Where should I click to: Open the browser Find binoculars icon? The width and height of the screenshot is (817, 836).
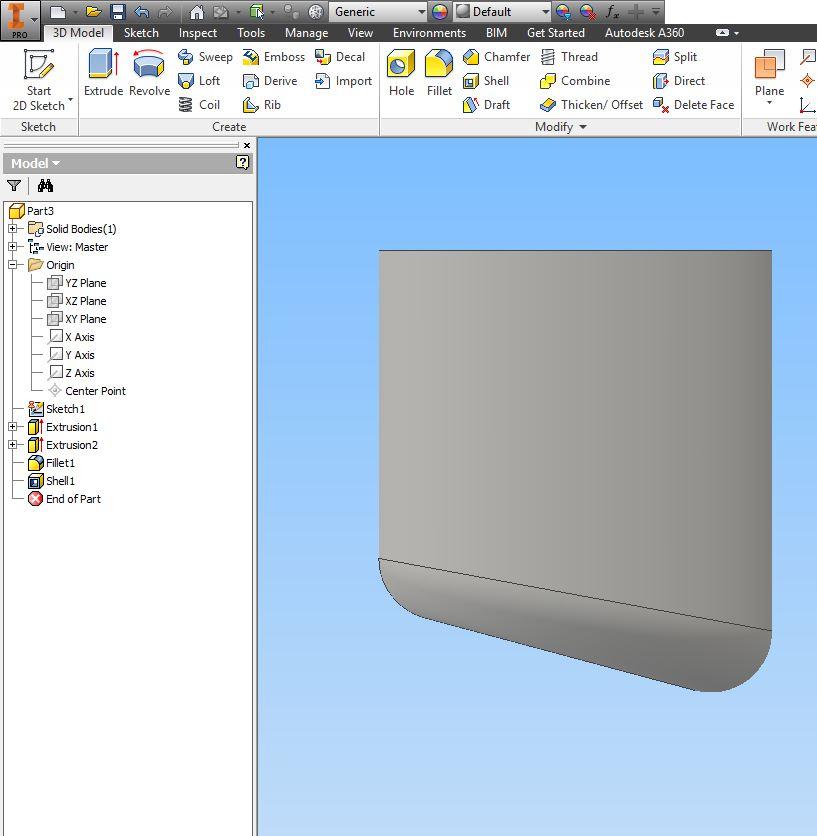pyautogui.click(x=45, y=186)
